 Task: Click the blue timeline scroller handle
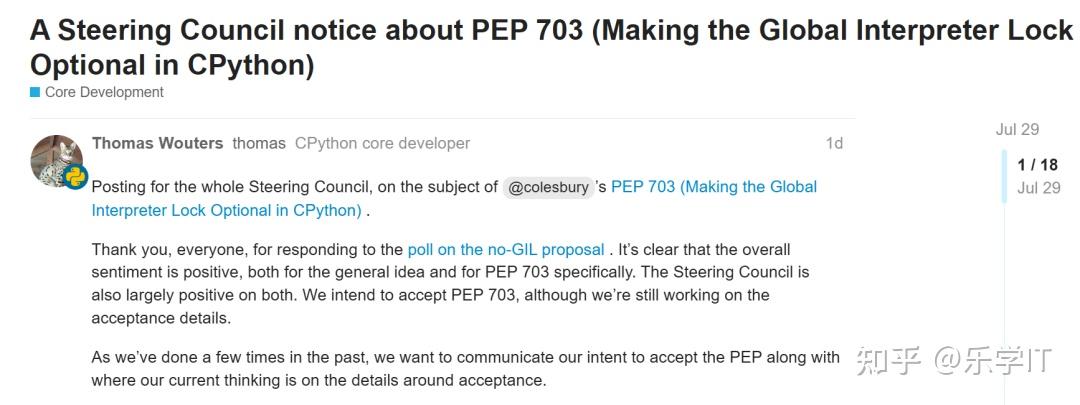(1004, 176)
